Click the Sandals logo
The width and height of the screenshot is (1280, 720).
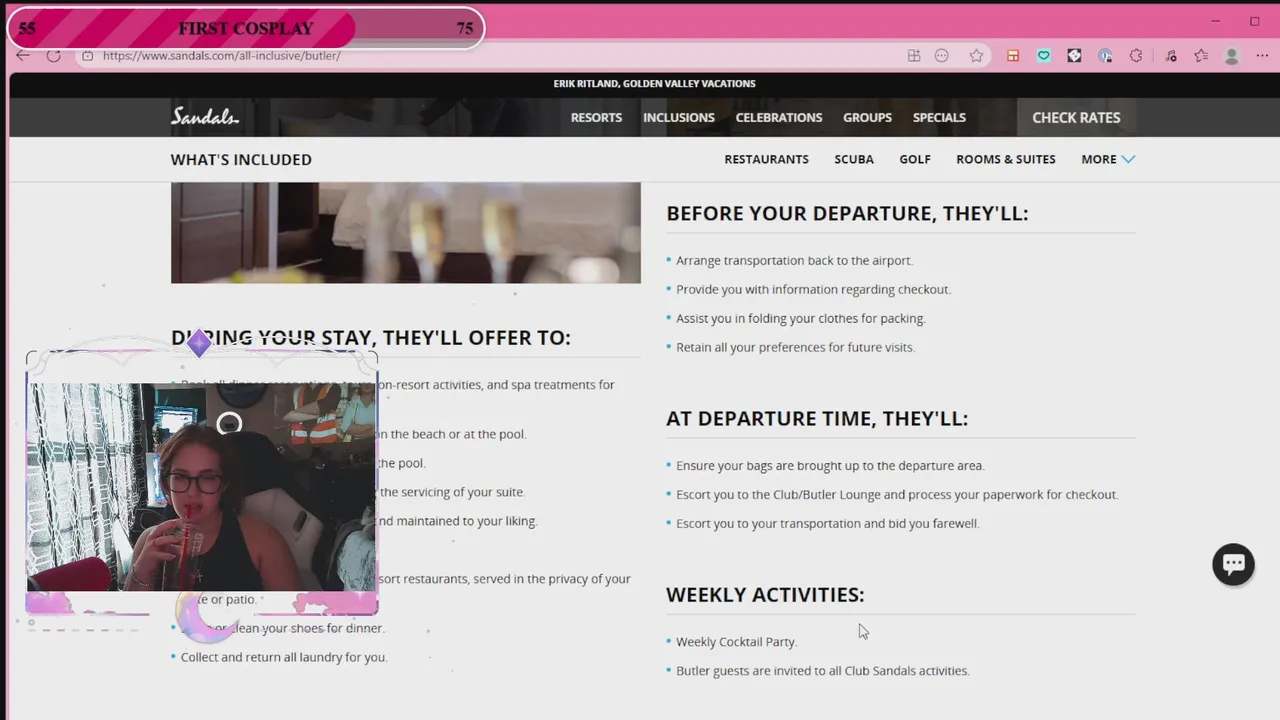(205, 117)
